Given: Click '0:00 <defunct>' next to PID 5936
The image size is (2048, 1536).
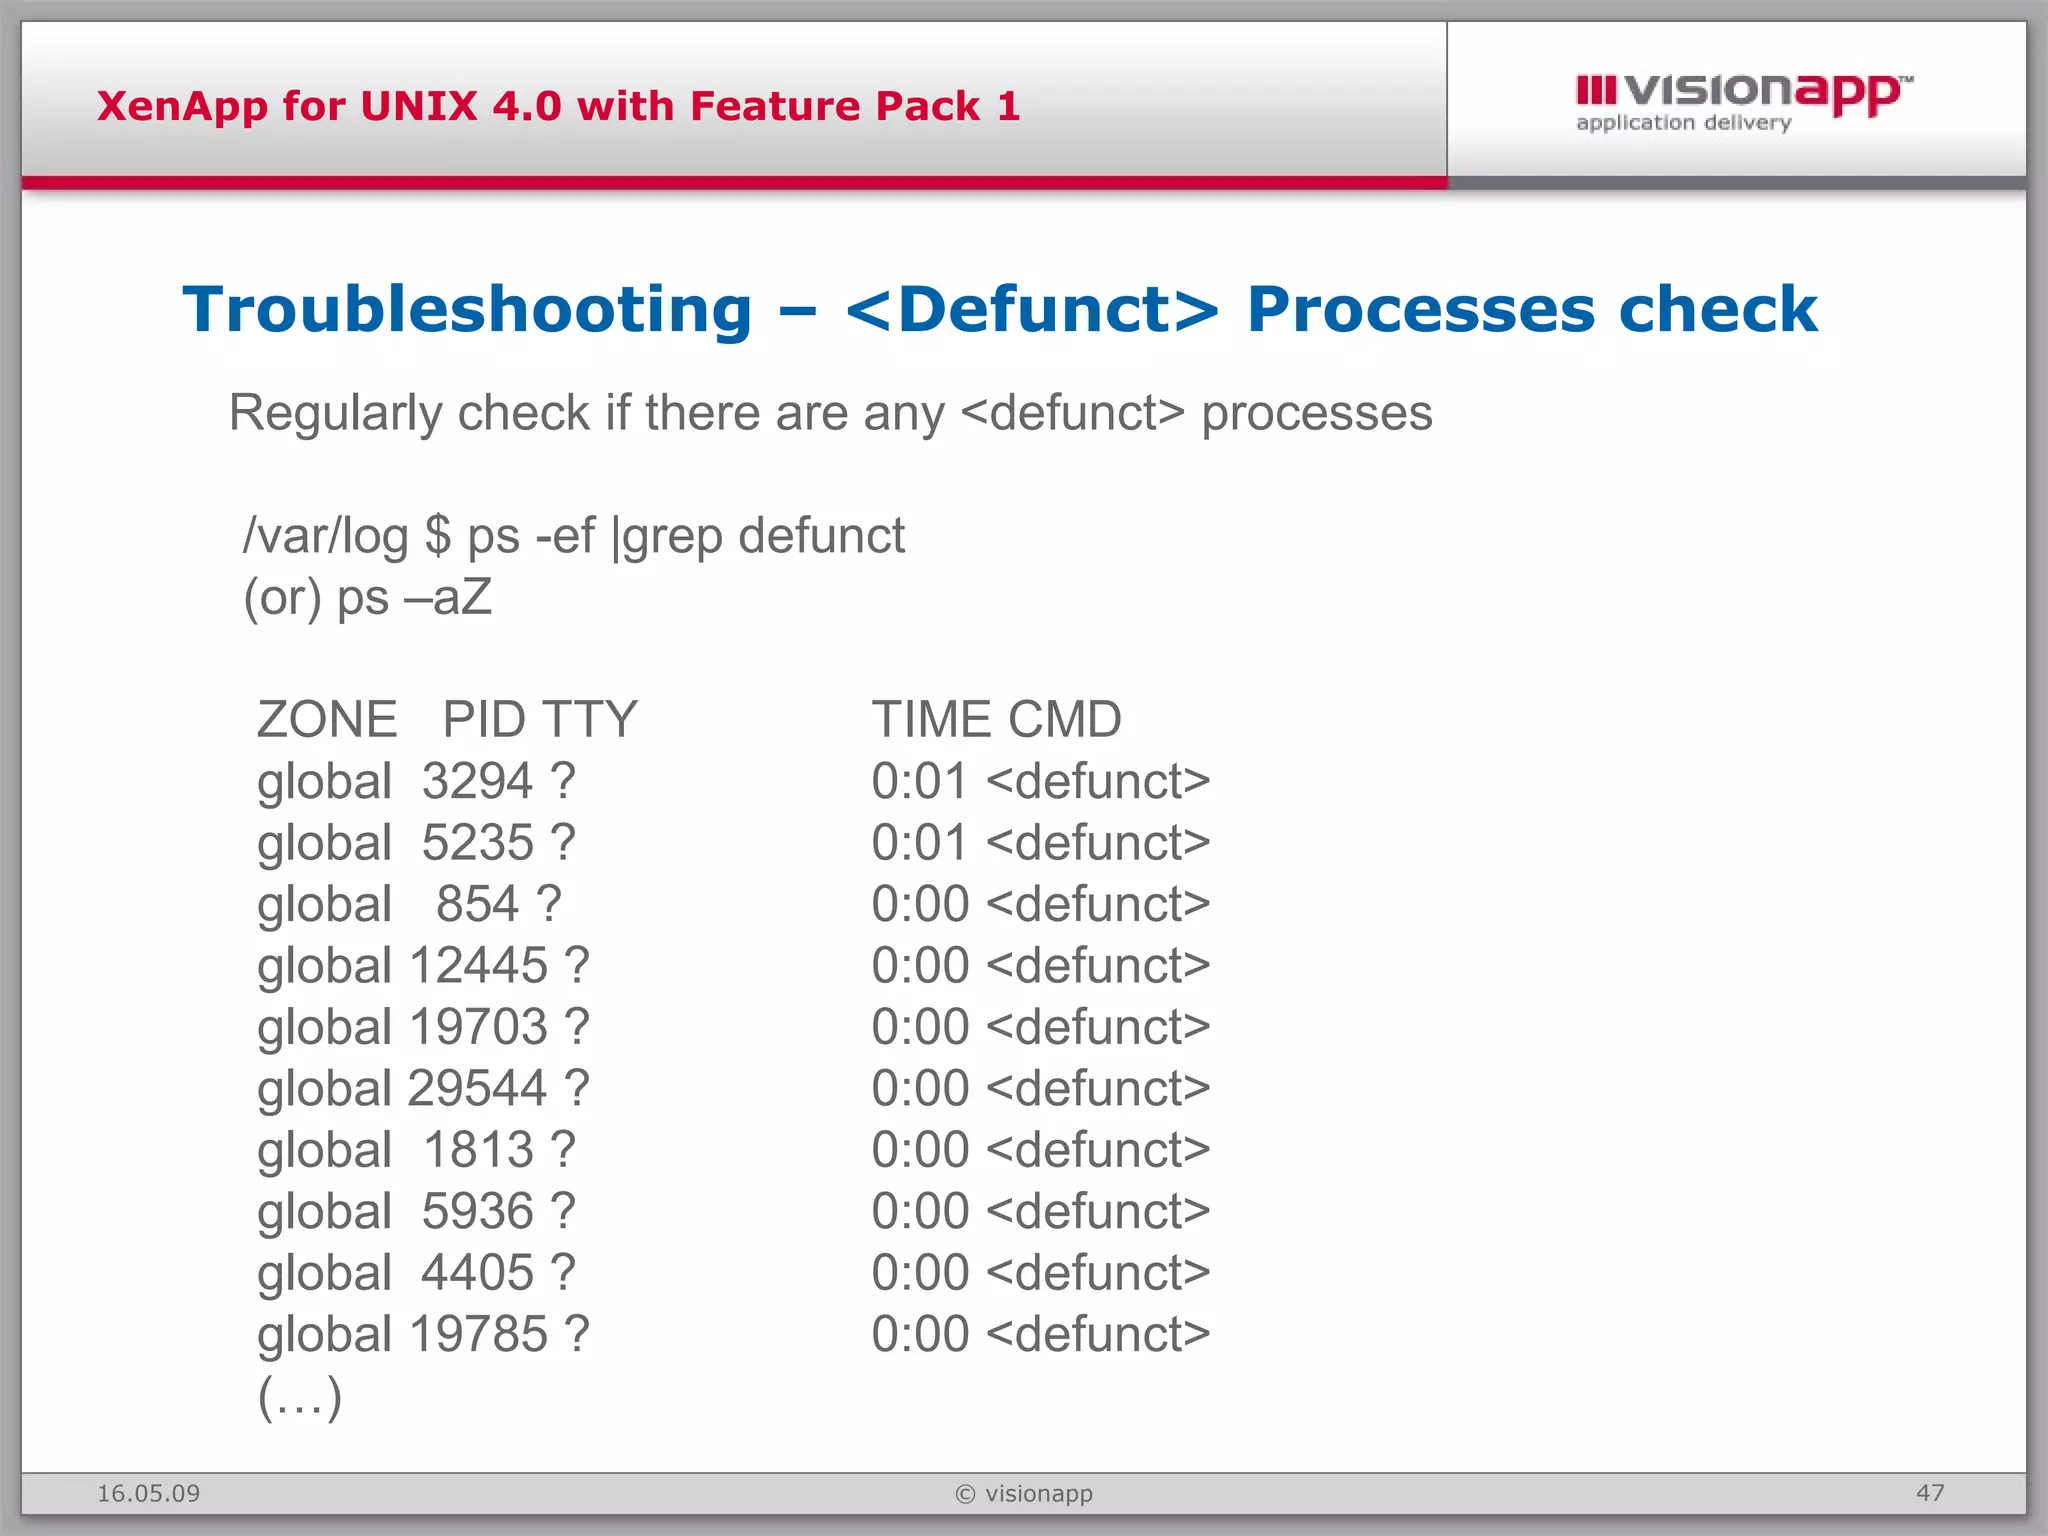Looking at the screenshot, I should click(x=1041, y=1212).
